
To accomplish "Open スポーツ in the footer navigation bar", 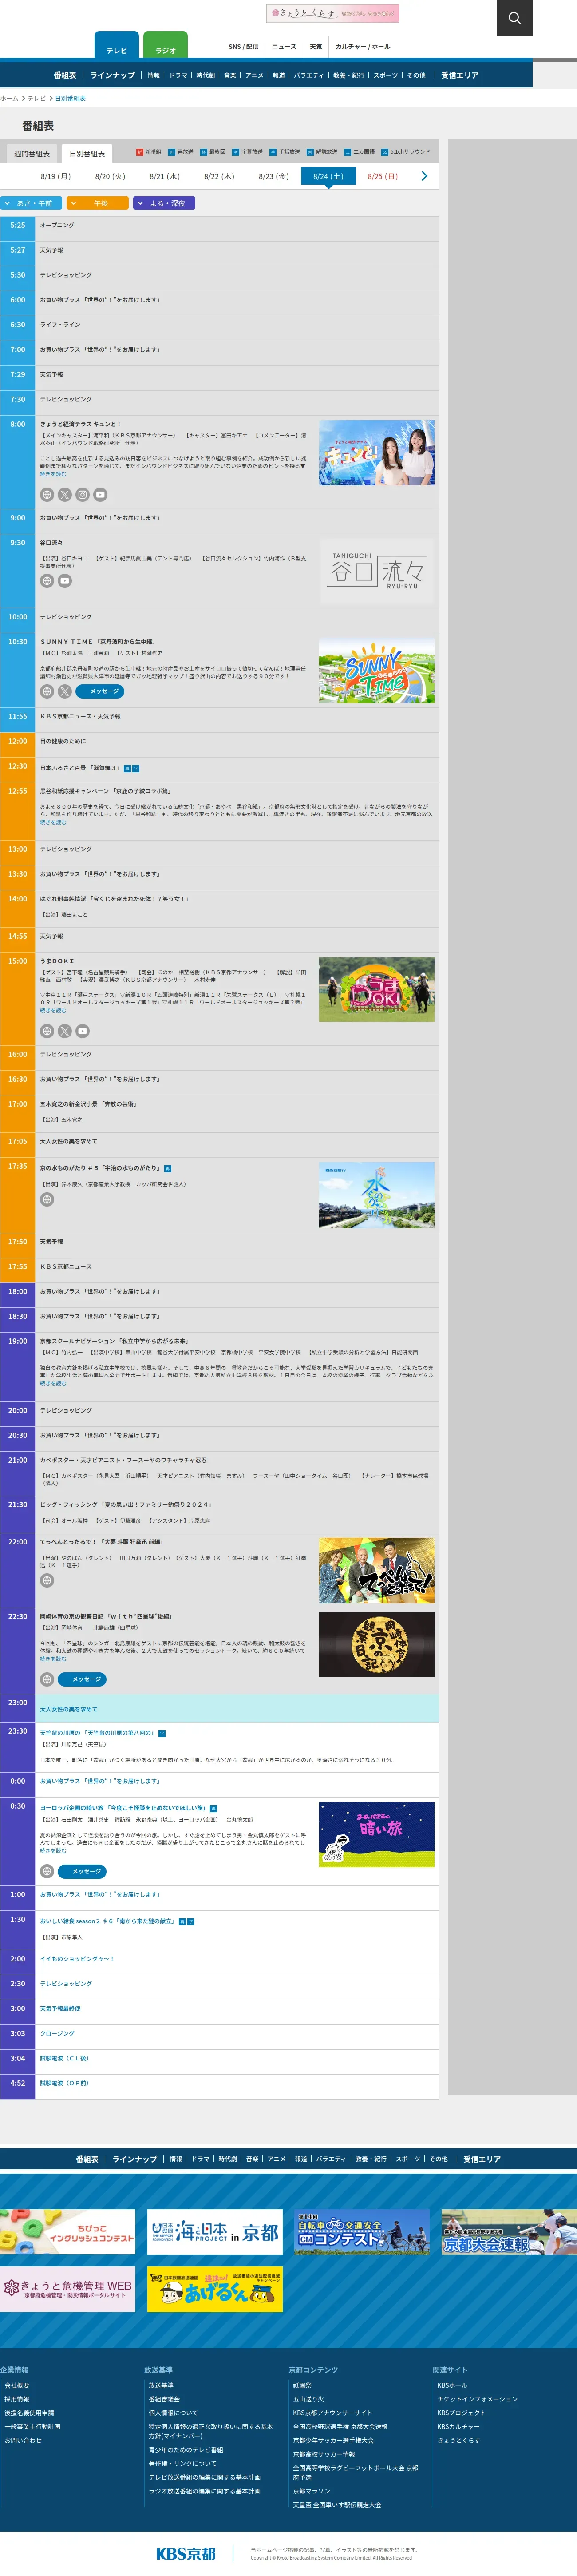I will (x=408, y=2159).
